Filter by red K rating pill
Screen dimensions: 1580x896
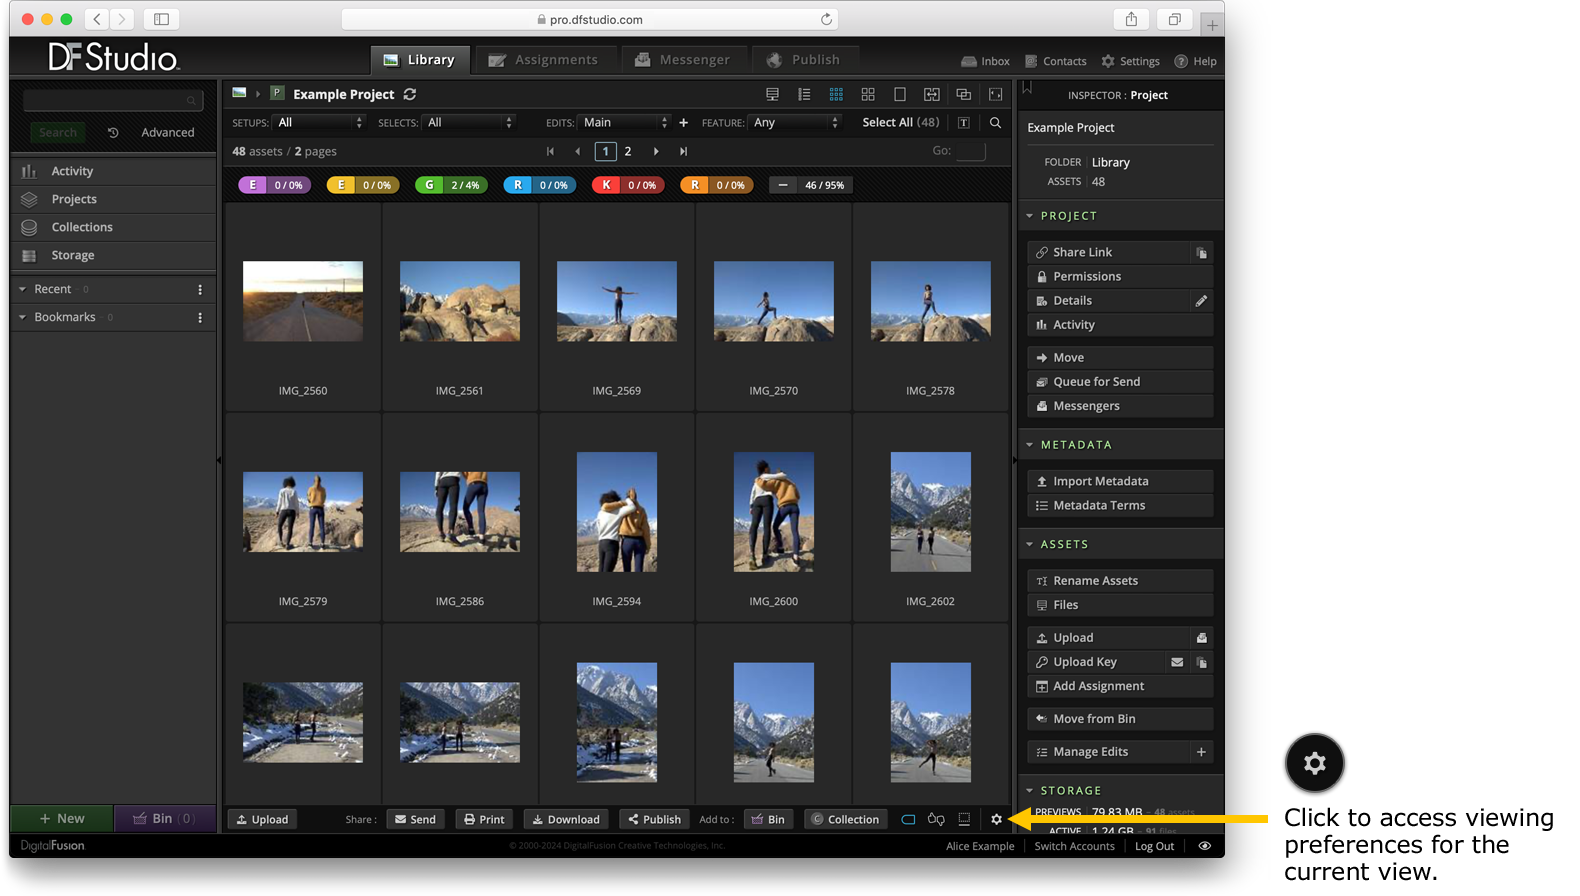[x=628, y=185]
